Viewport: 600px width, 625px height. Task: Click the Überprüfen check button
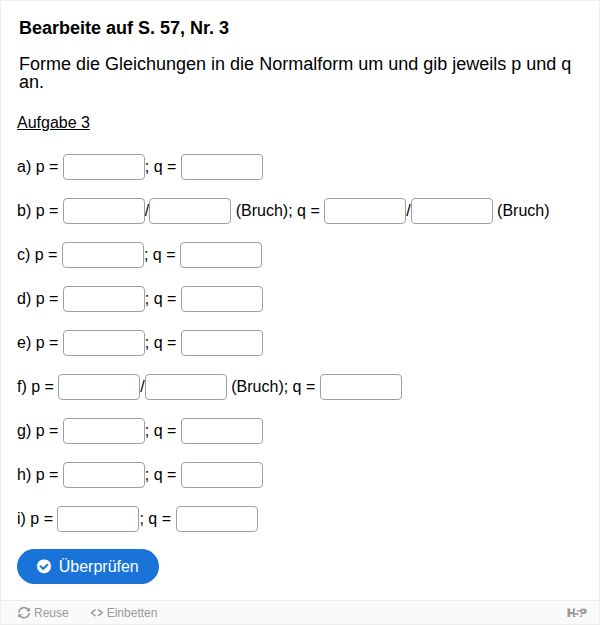(x=88, y=566)
